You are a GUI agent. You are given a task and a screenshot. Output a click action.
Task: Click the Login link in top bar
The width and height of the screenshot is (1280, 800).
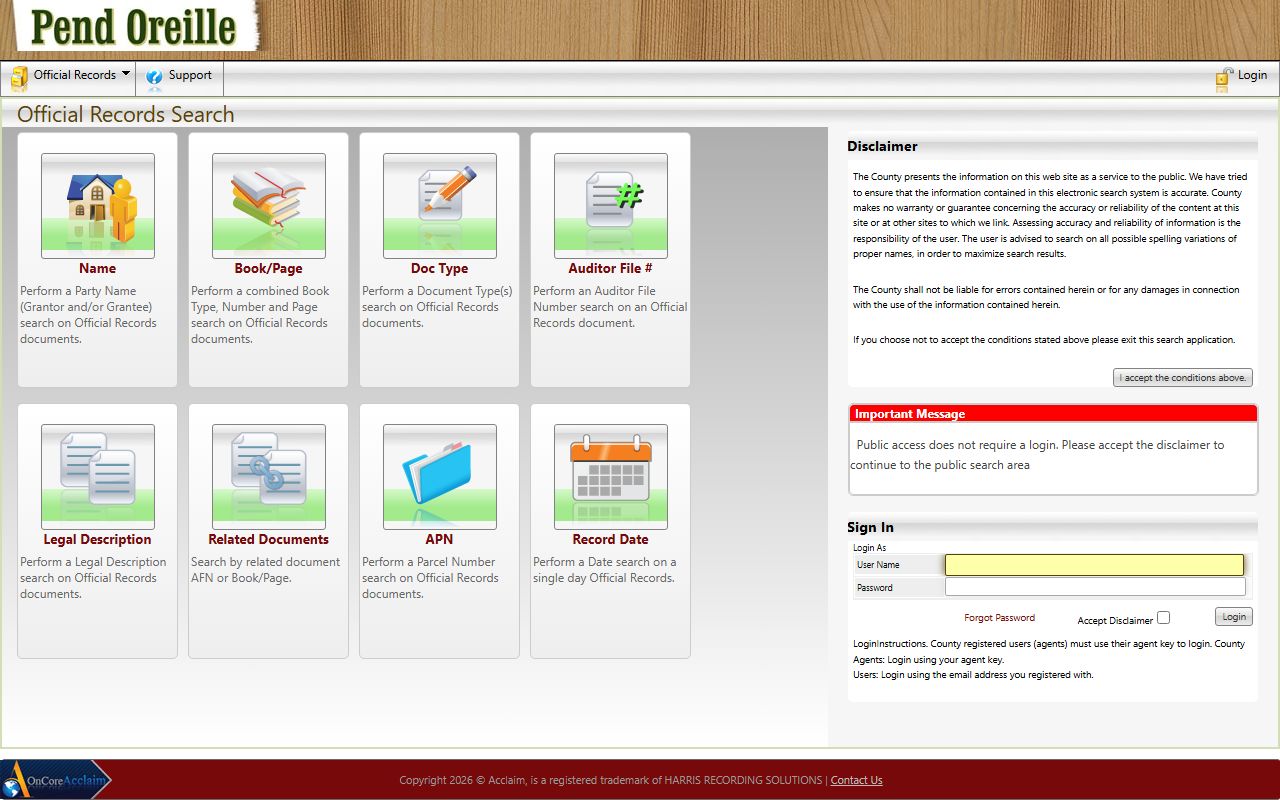1242,76
